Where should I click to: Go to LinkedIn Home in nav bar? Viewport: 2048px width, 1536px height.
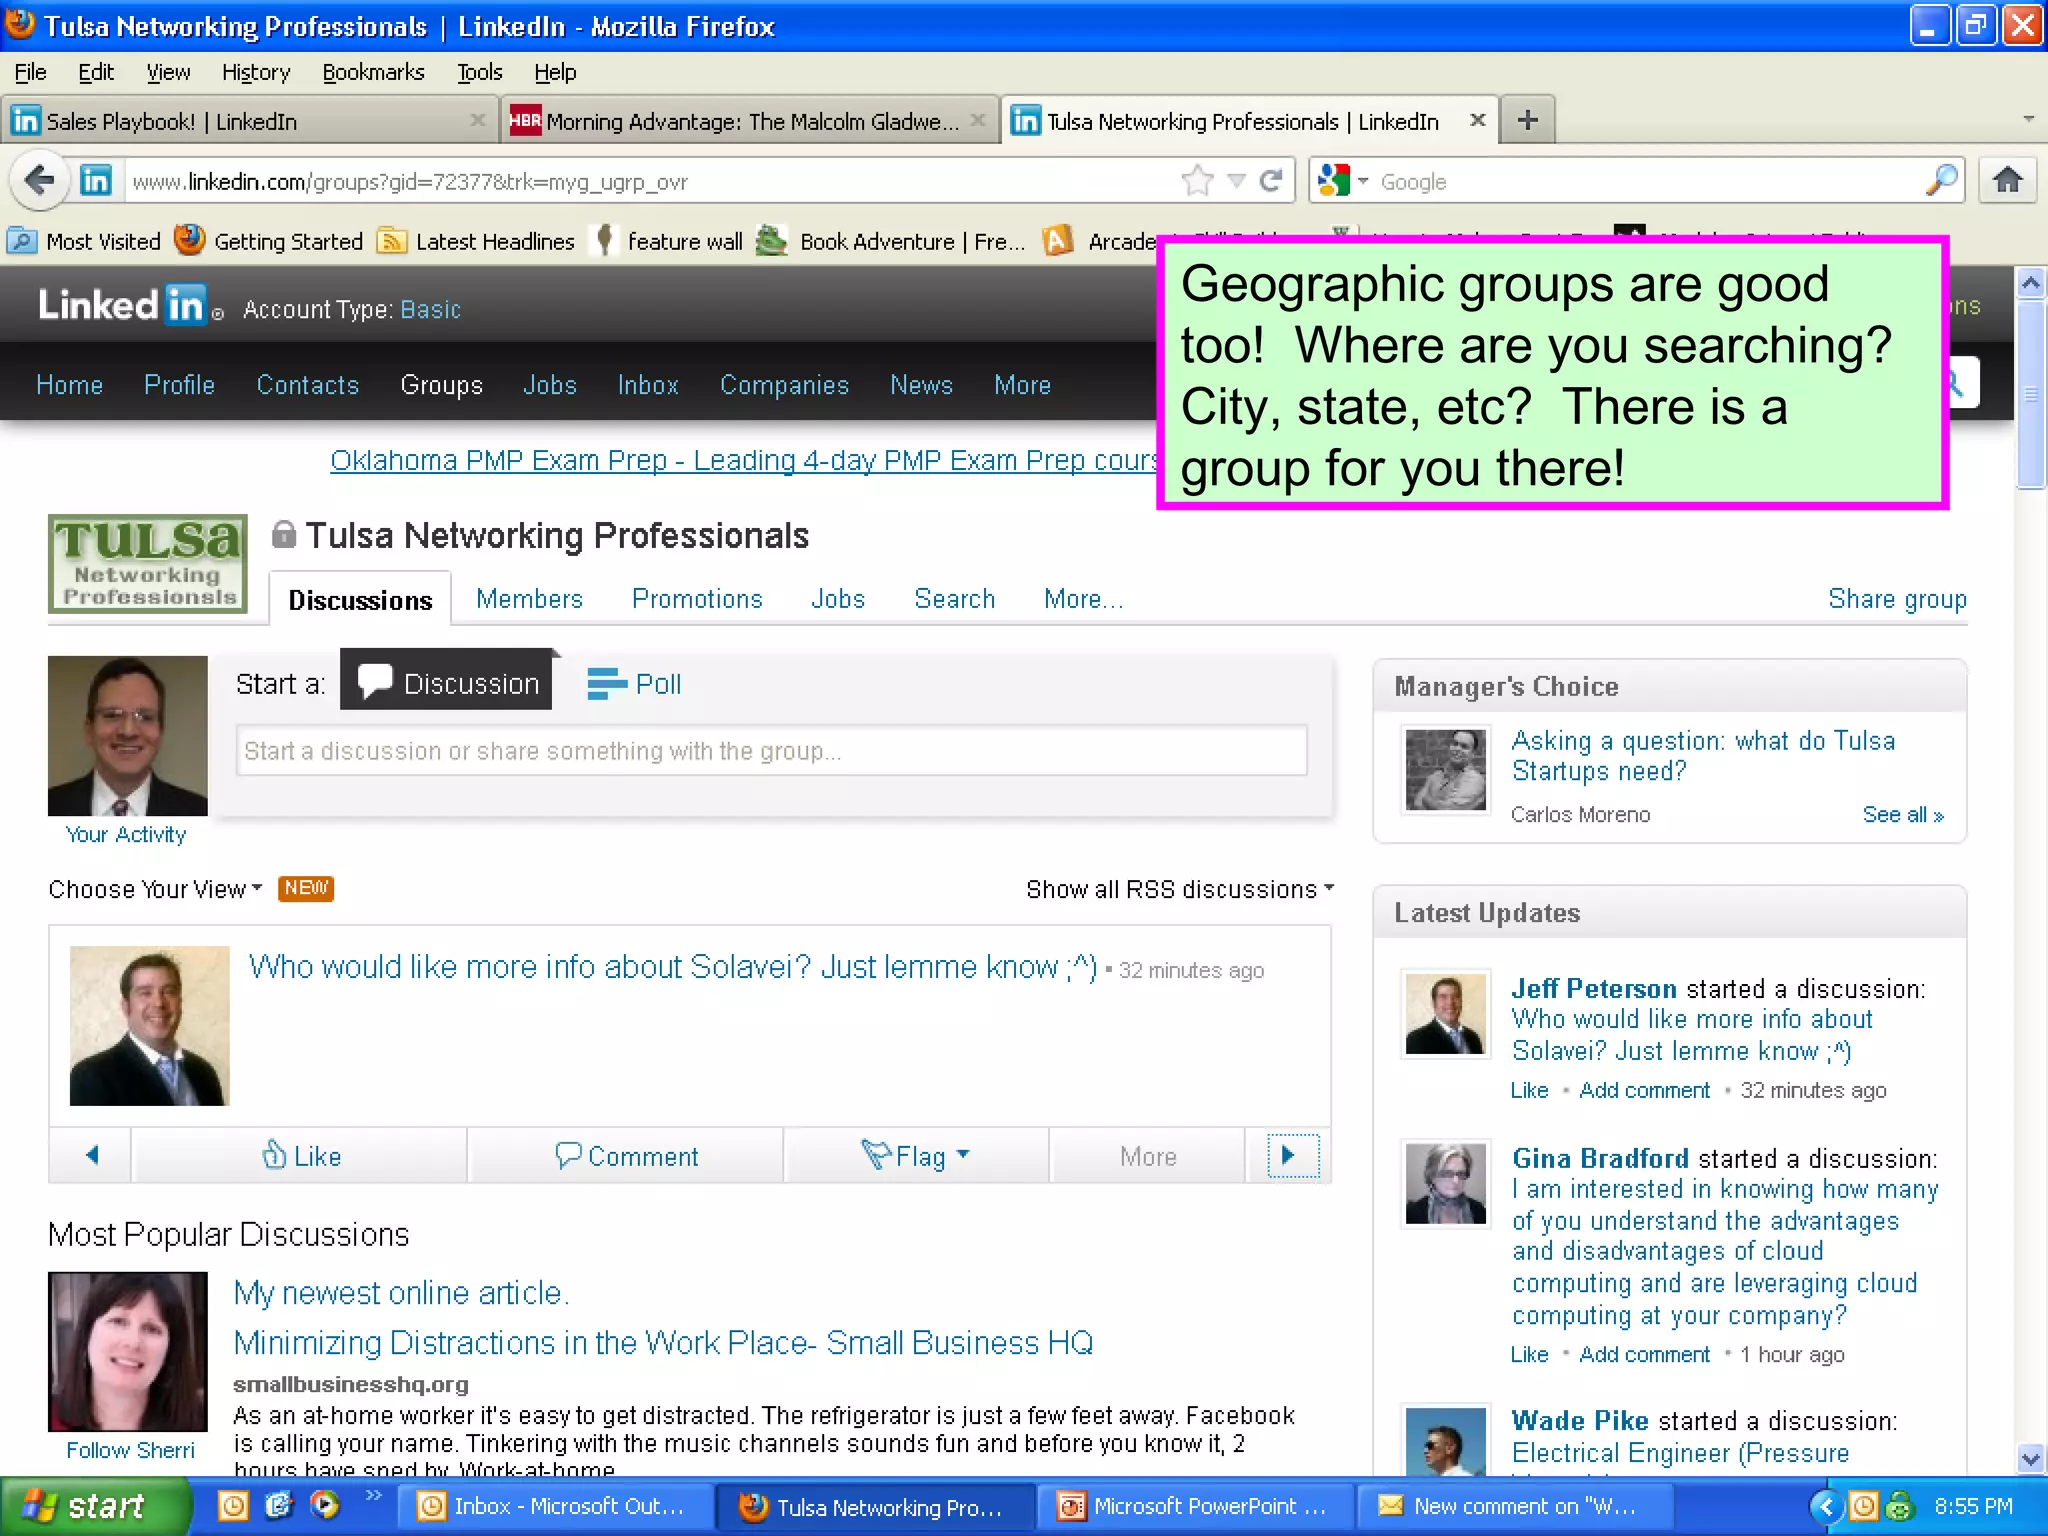(69, 385)
